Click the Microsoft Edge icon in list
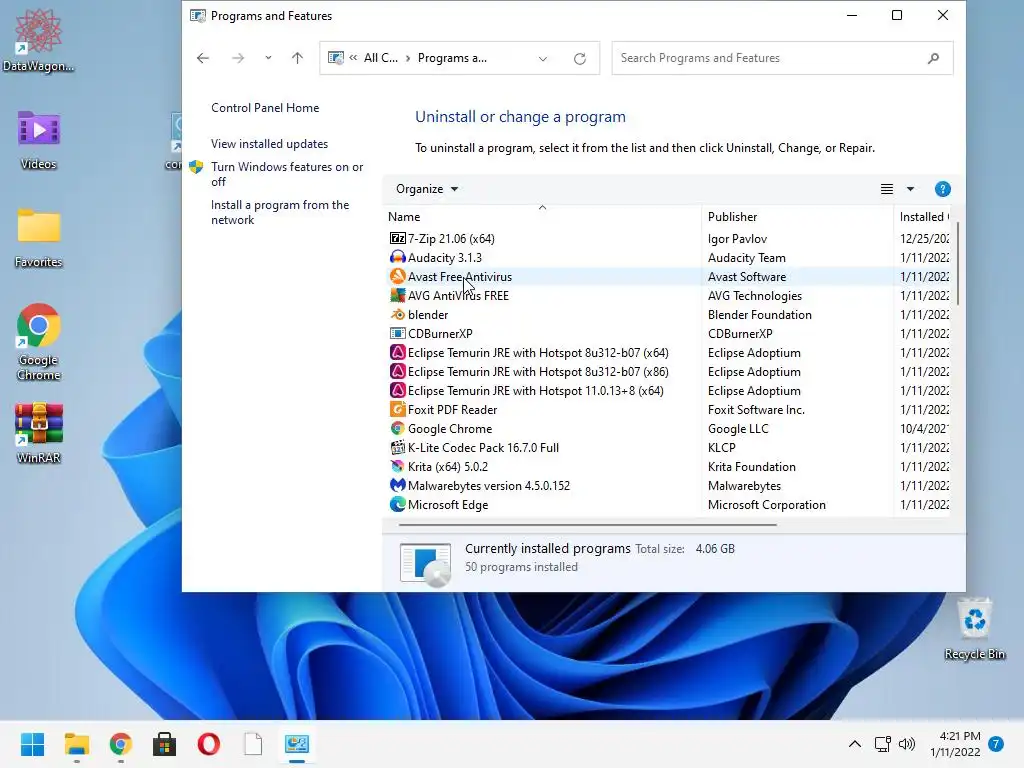This screenshot has width=1024, height=768. 397,504
